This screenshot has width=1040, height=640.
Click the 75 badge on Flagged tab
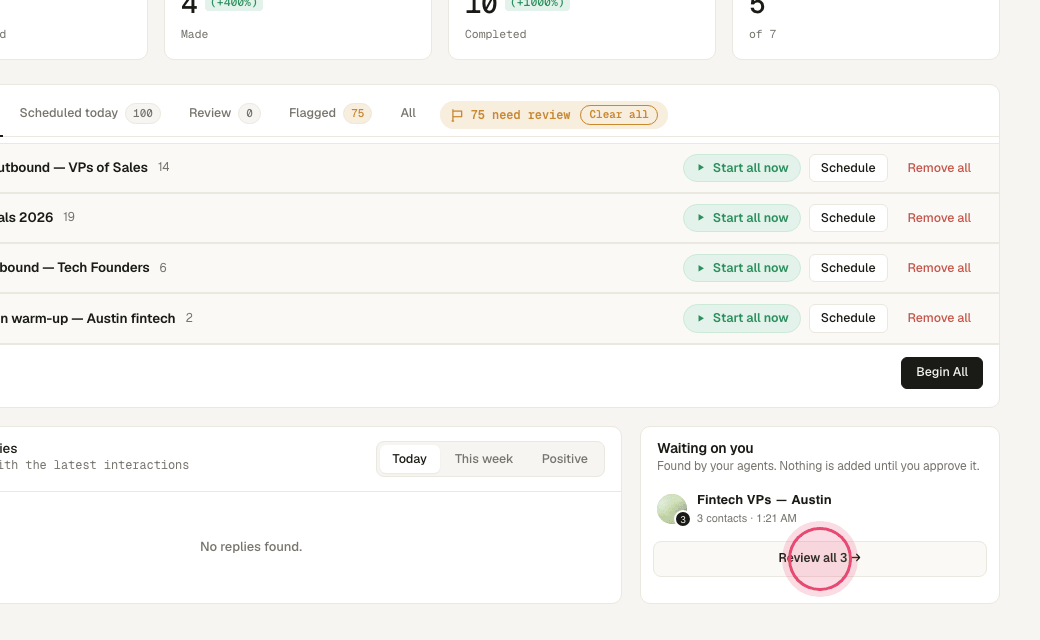tap(358, 113)
